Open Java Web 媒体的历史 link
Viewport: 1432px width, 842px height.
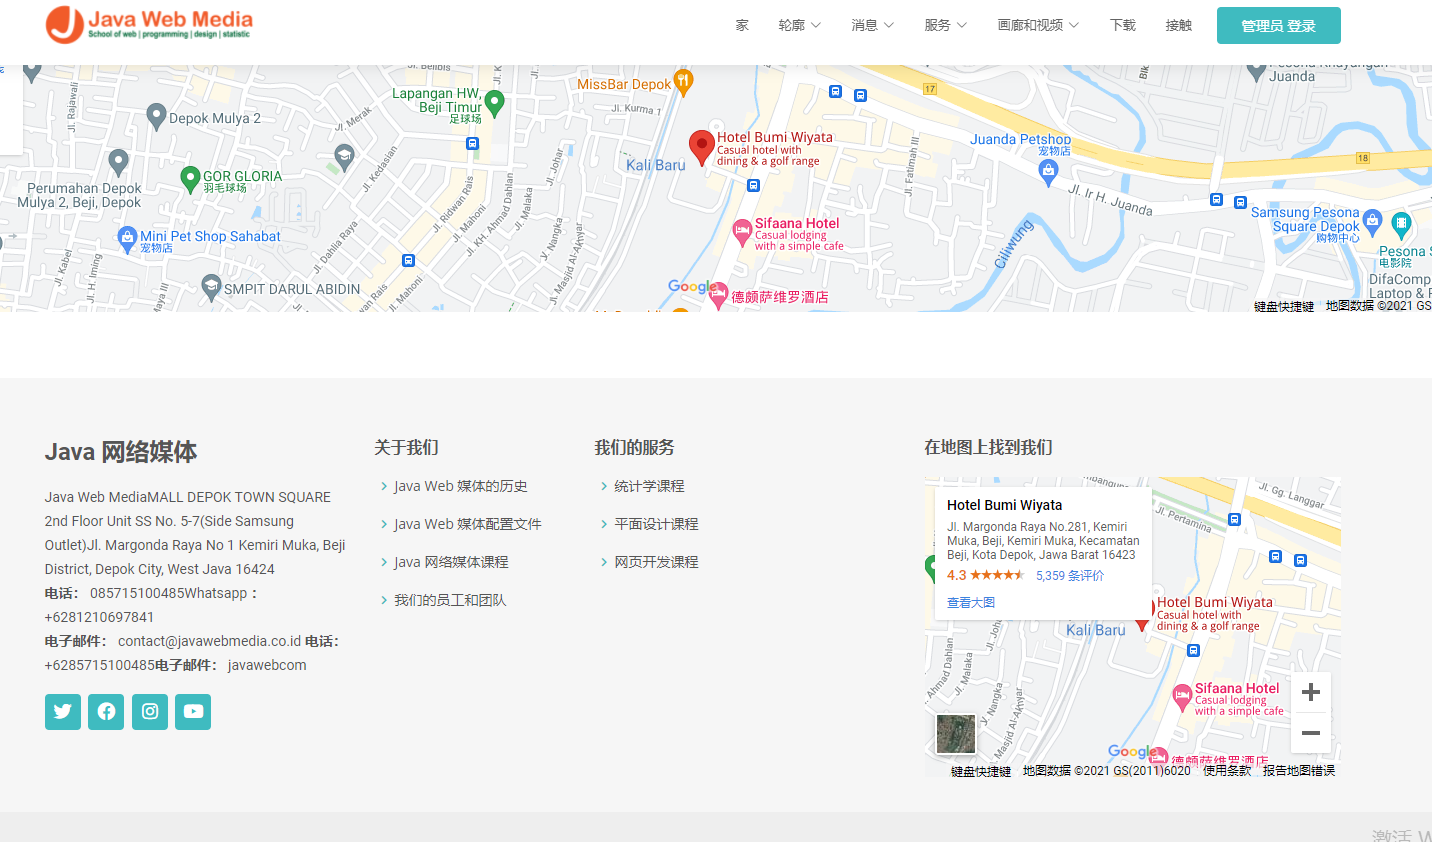point(461,486)
